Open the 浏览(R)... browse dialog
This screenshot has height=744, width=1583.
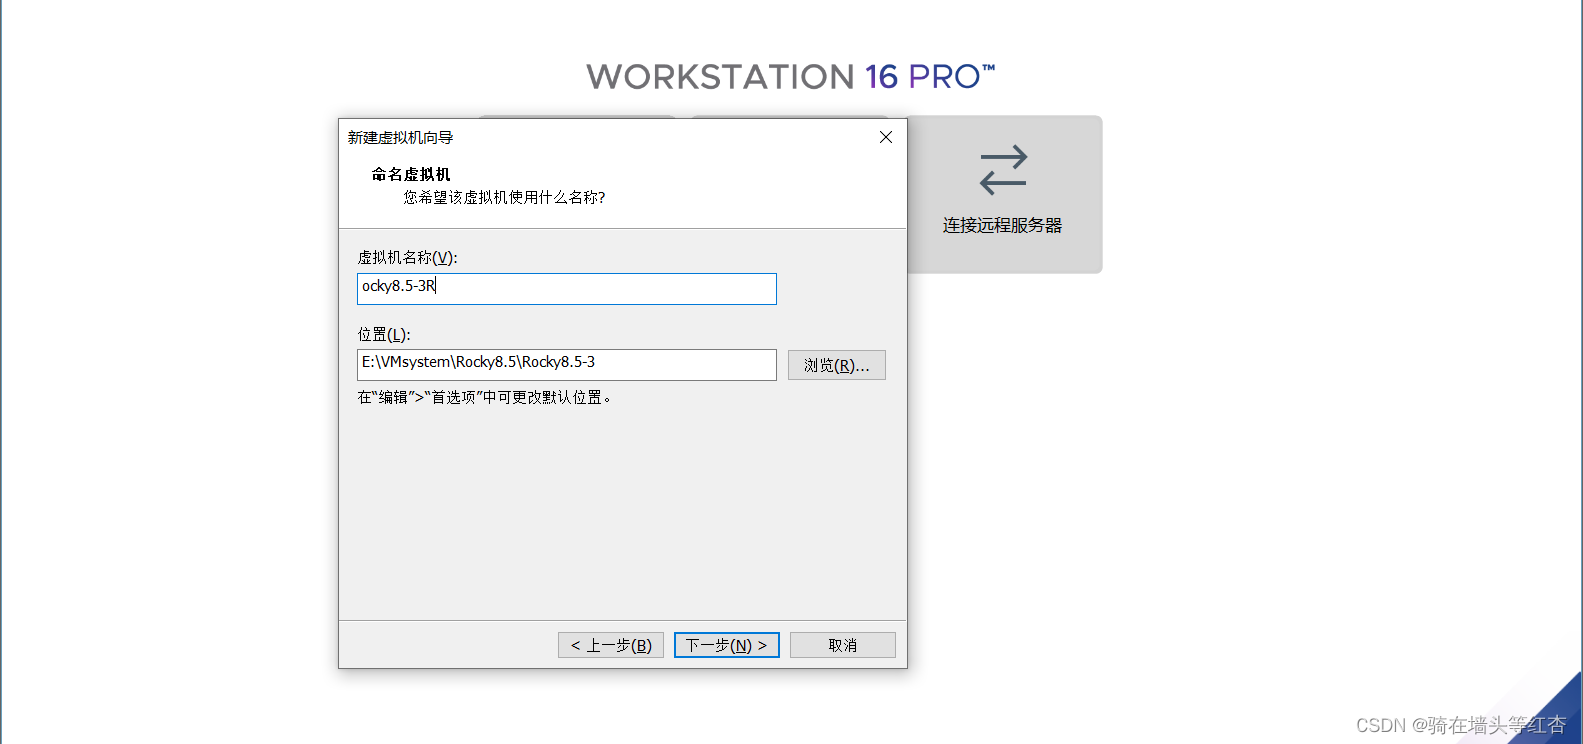click(x=836, y=365)
